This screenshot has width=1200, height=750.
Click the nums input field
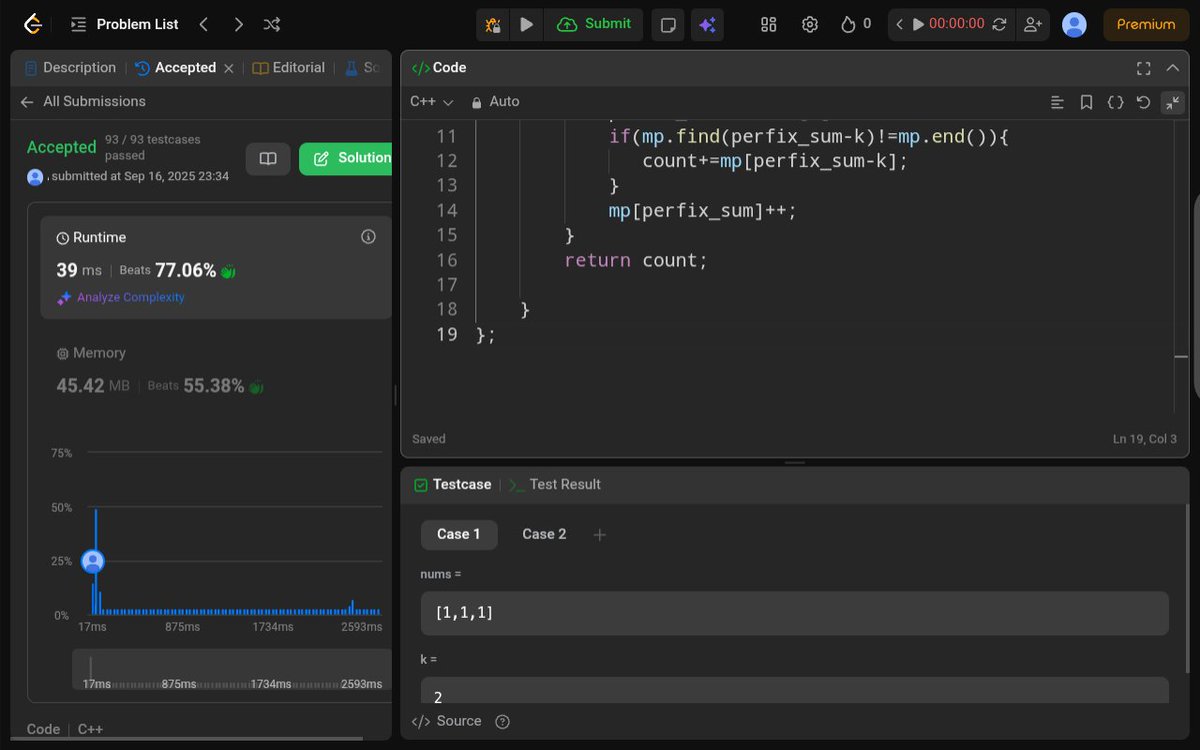click(795, 613)
